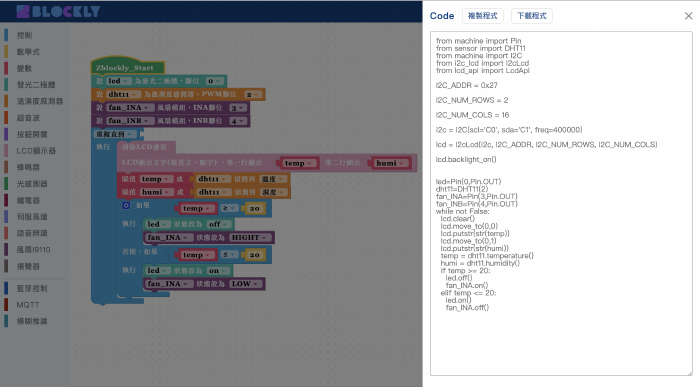Click the number 20 beside the ≥ operator
This screenshot has width=700, height=388.
coord(254,209)
